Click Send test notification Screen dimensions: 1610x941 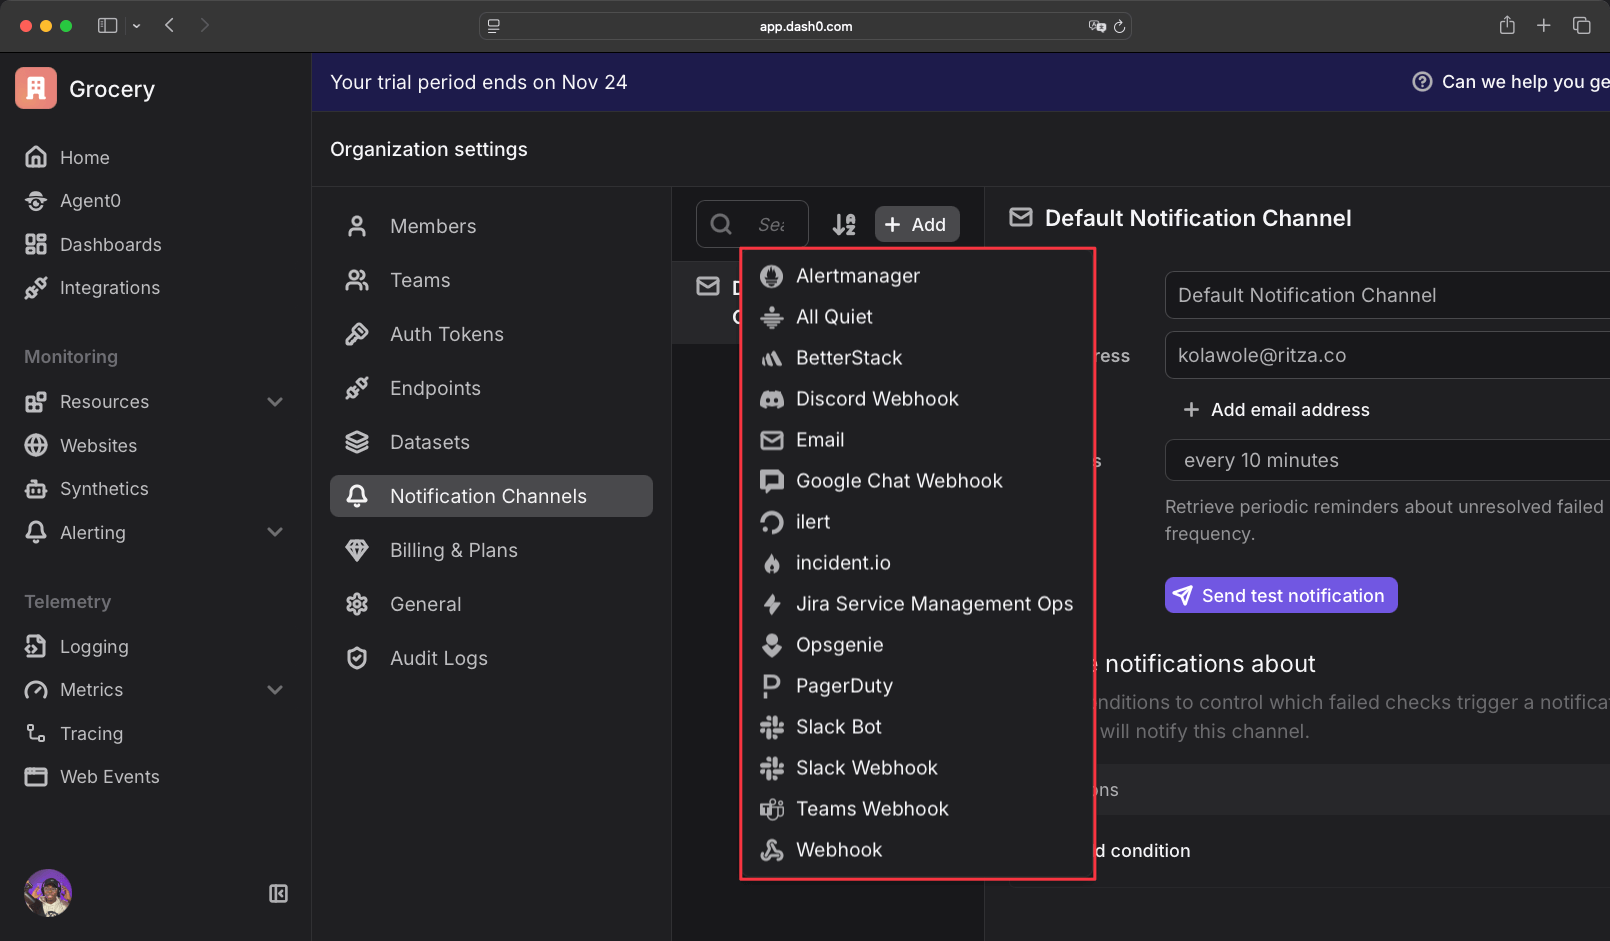click(x=1280, y=595)
